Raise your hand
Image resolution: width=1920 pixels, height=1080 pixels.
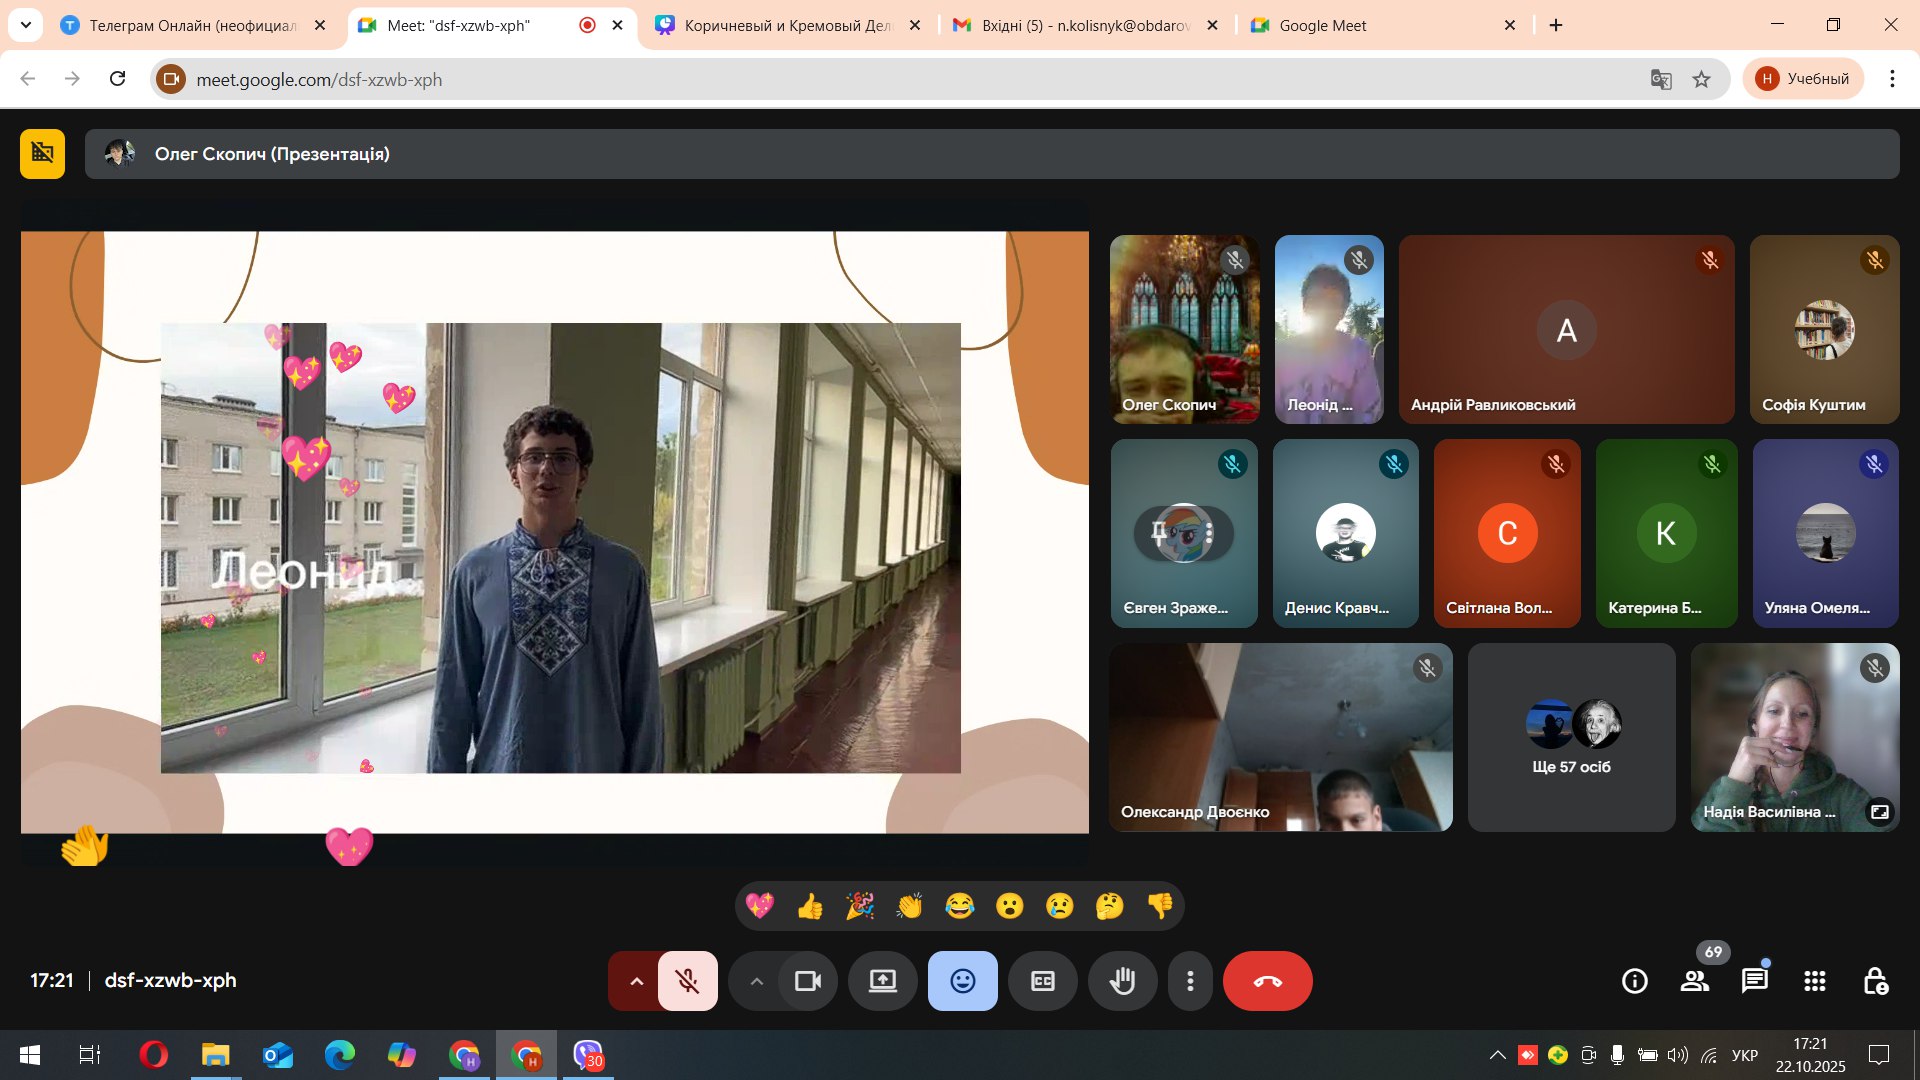(x=1122, y=981)
